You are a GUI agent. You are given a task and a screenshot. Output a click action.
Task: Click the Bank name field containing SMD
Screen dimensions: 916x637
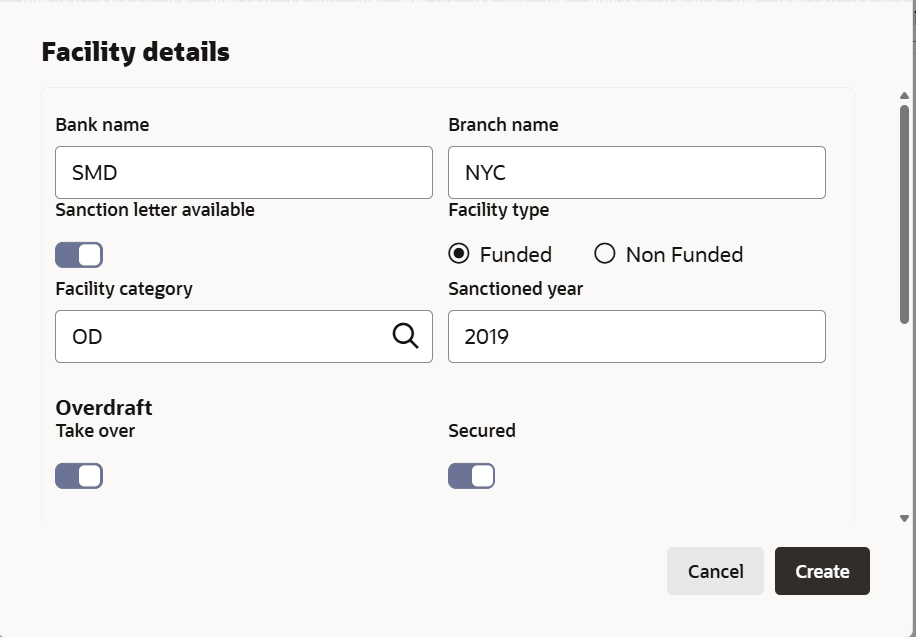(x=243, y=173)
